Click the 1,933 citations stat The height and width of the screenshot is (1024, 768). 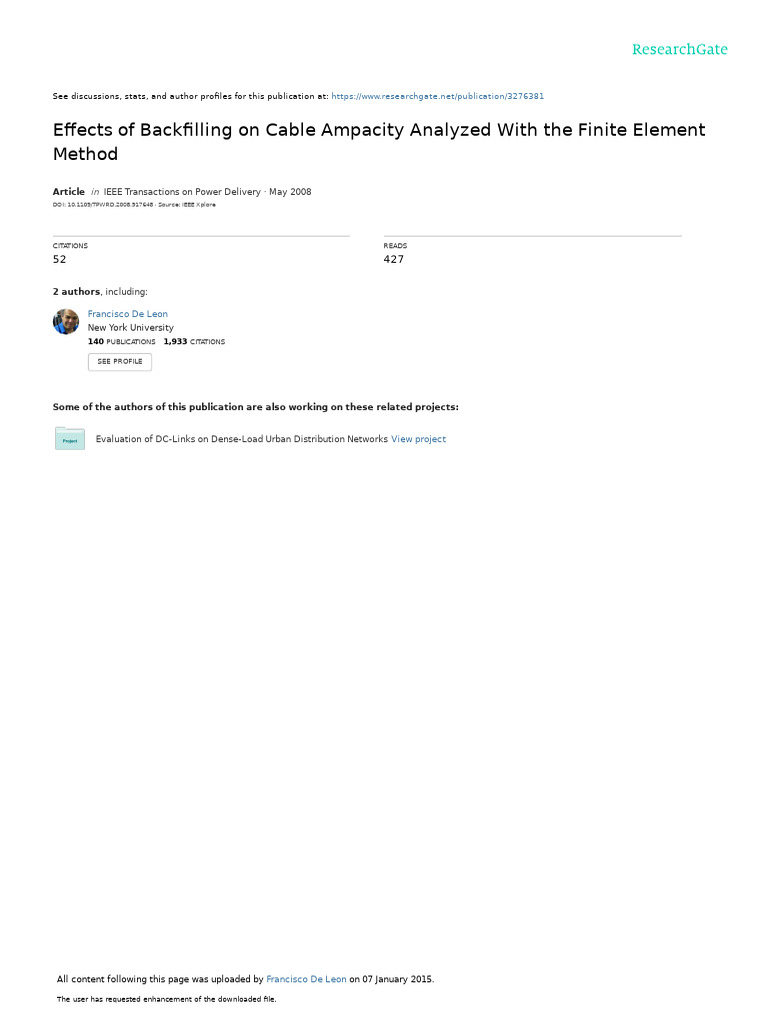point(194,342)
